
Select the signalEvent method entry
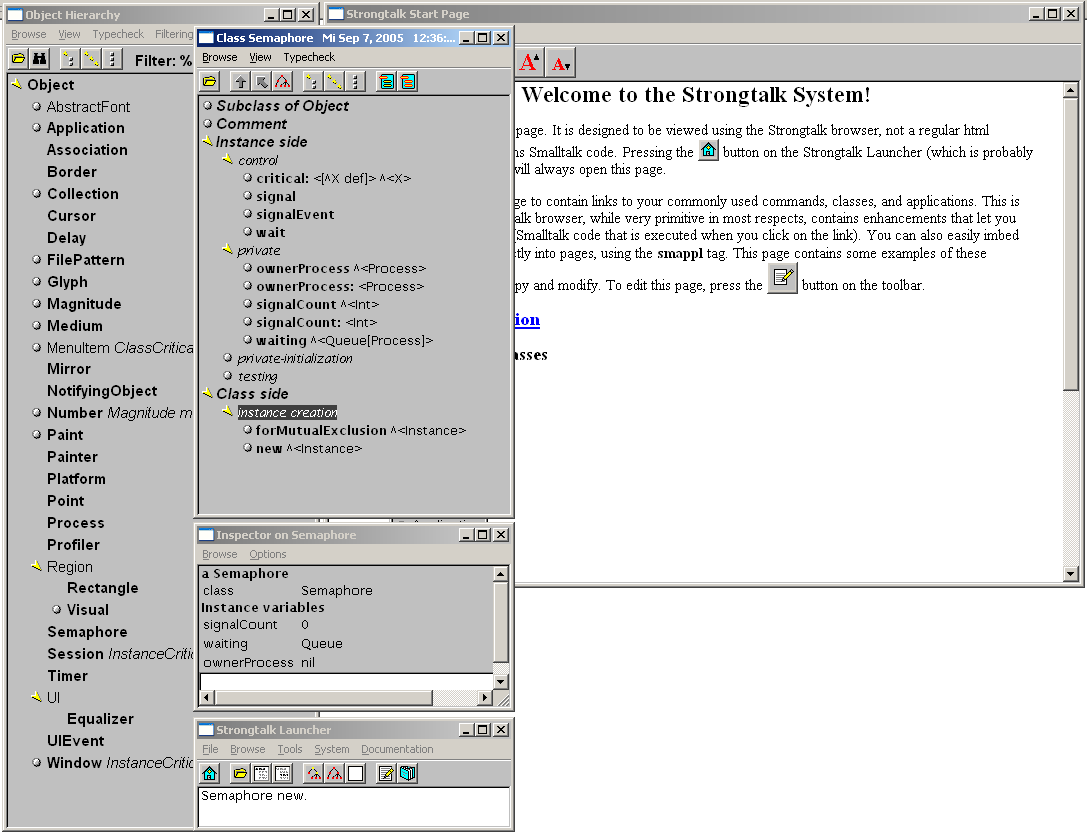tap(295, 214)
